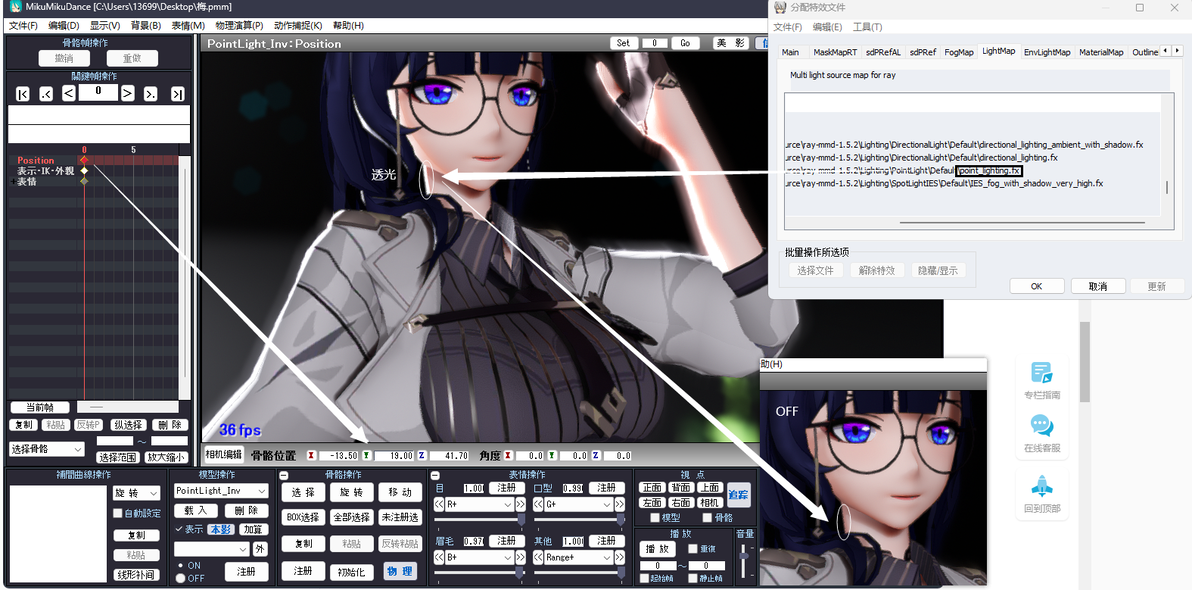Select the OFF radio button
Image resolution: width=1192 pixels, height=590 pixels.
point(180,578)
